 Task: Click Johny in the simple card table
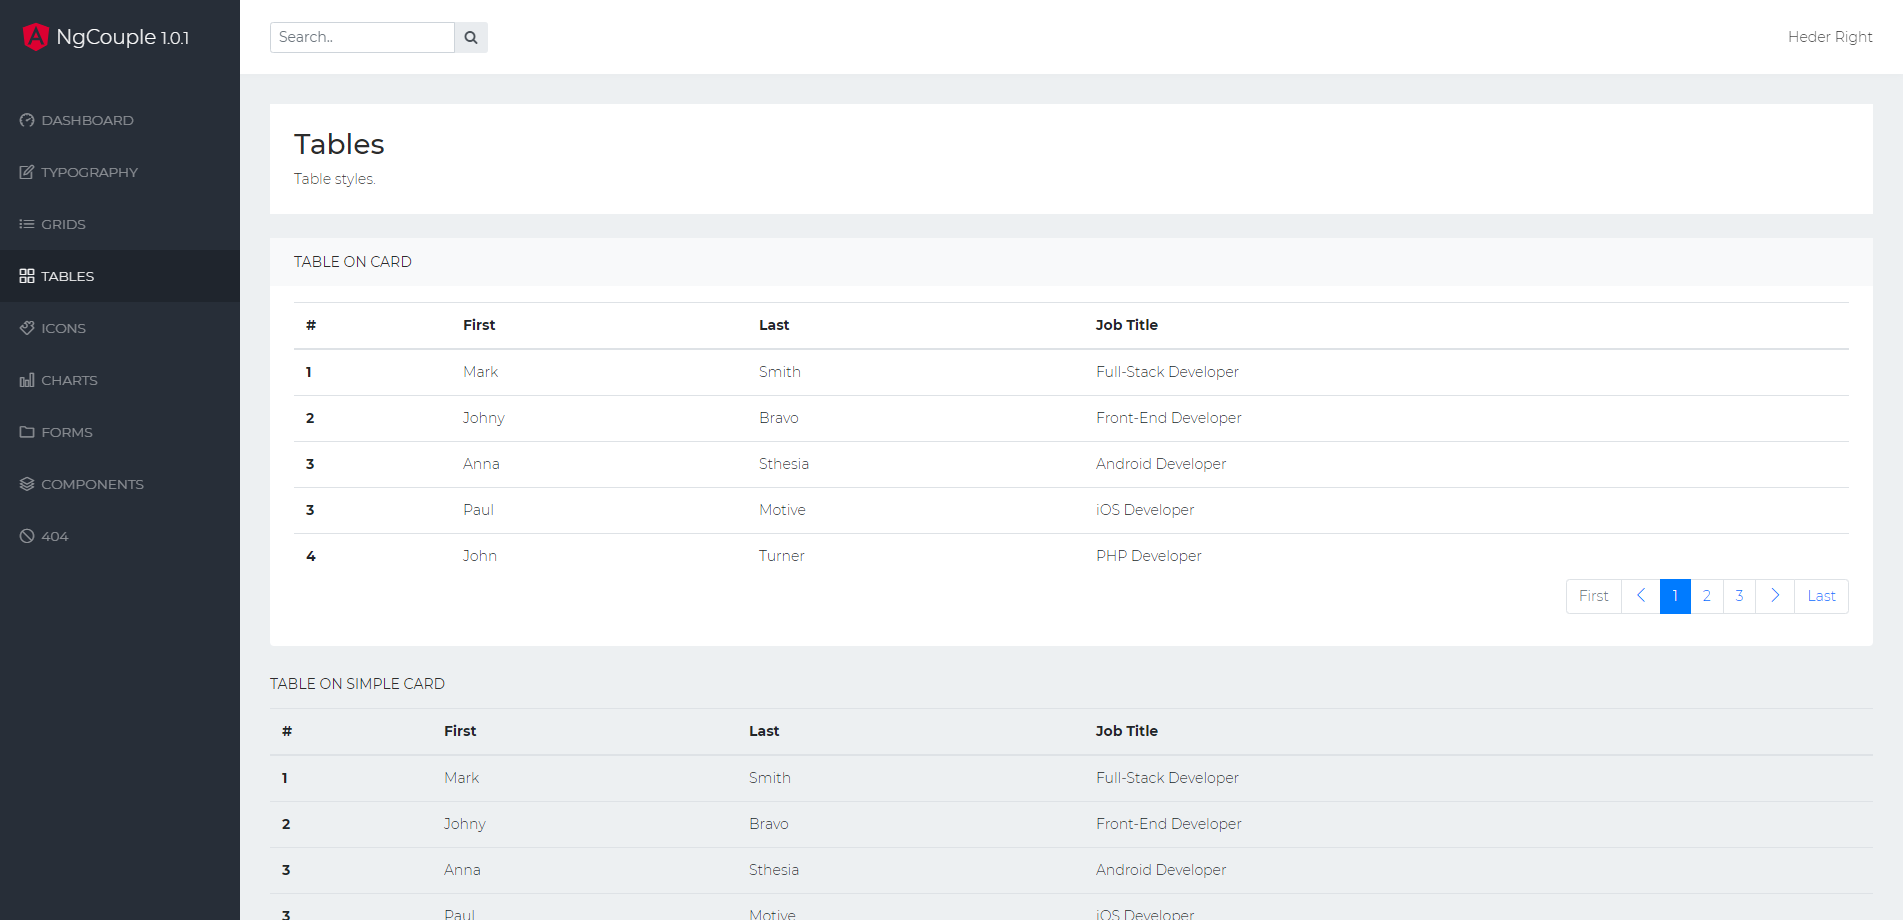point(465,824)
